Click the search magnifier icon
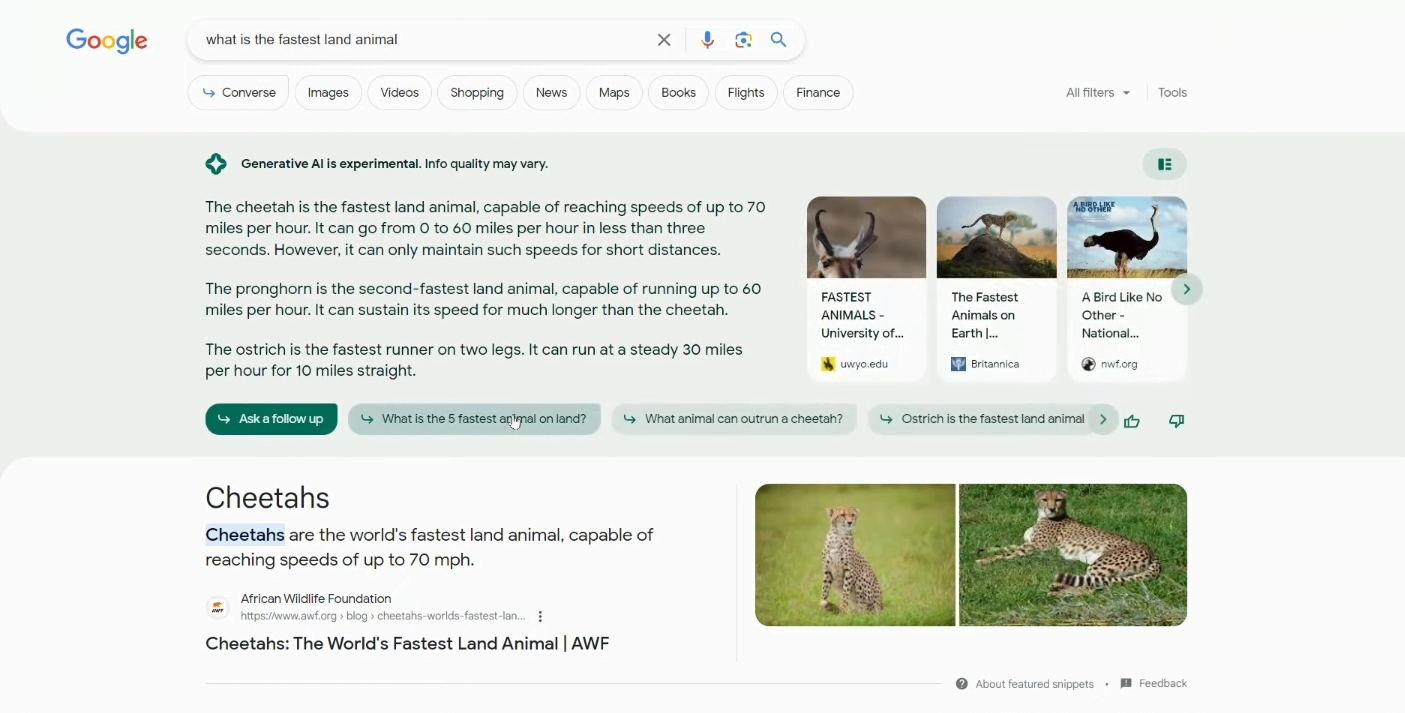This screenshot has height=713, width=1405. [x=778, y=39]
